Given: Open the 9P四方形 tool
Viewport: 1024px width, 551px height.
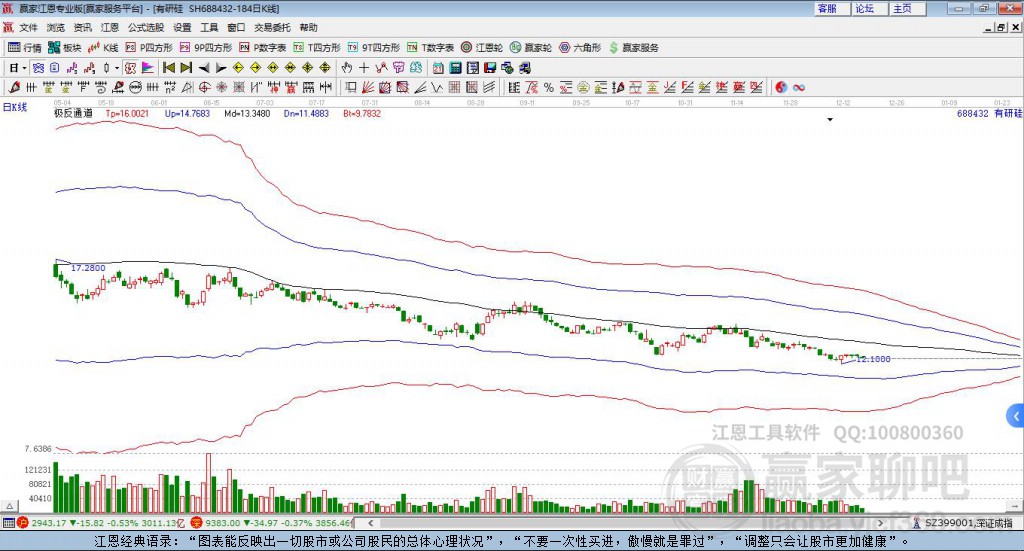Looking at the screenshot, I should coord(206,48).
